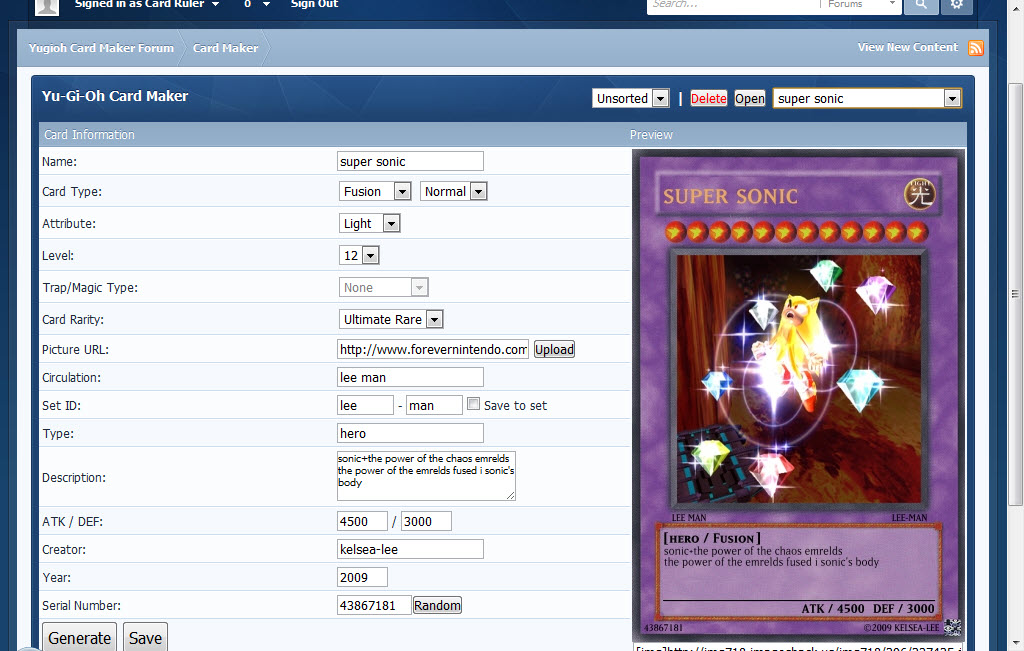This screenshot has height=651, width=1024.
Task: Open the Fusion card type dropdown
Action: pos(376,191)
